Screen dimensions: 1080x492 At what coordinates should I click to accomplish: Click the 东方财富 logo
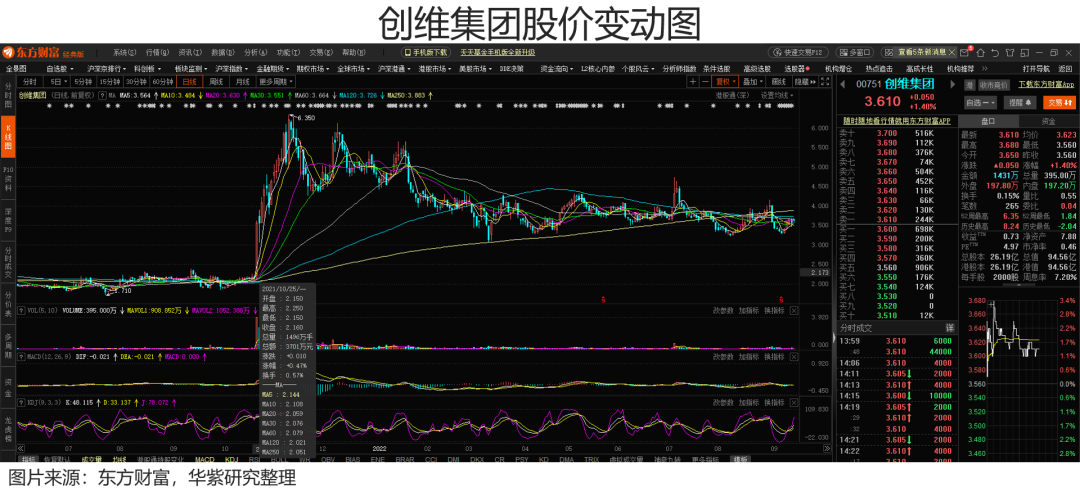tap(30, 52)
